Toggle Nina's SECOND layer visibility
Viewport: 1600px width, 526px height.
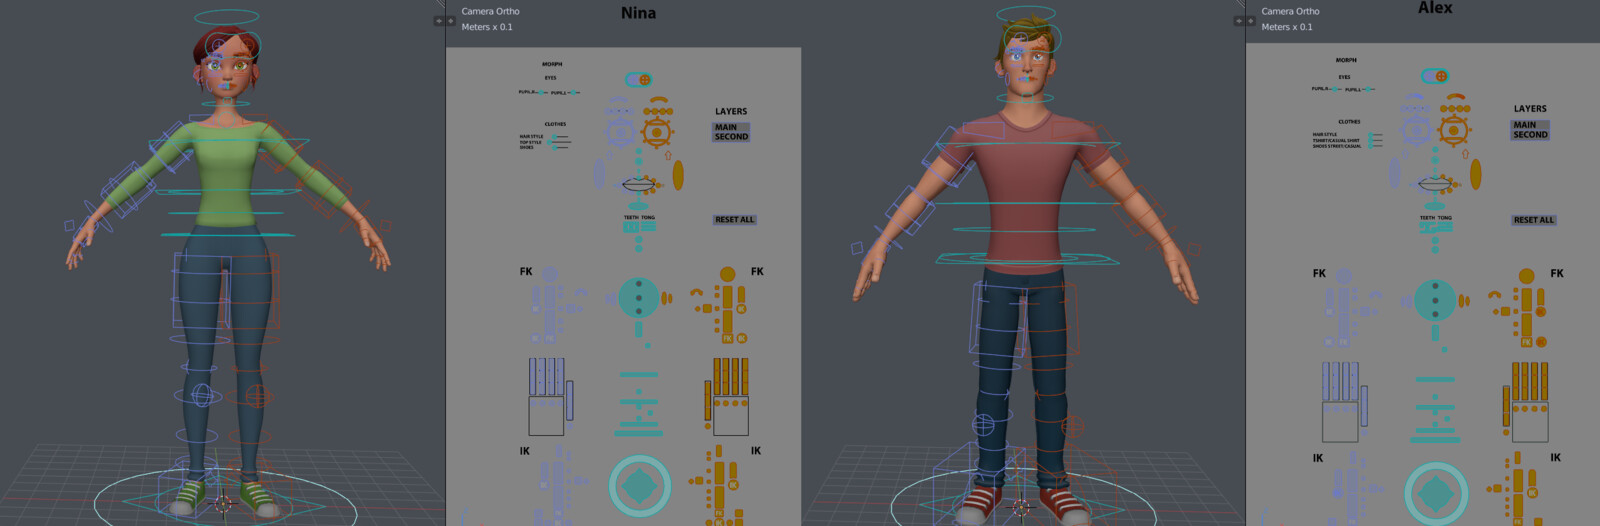731,137
